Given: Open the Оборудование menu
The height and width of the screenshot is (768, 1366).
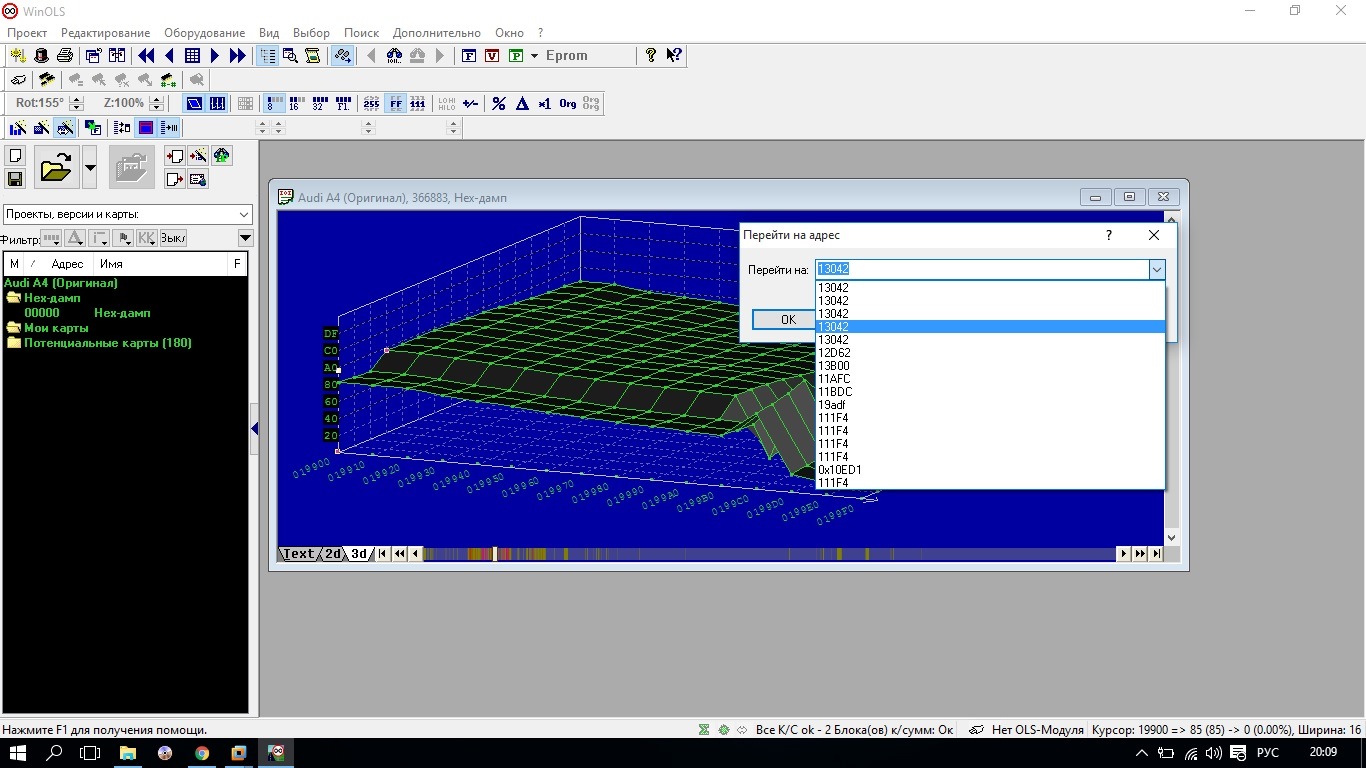Looking at the screenshot, I should click(x=204, y=33).
